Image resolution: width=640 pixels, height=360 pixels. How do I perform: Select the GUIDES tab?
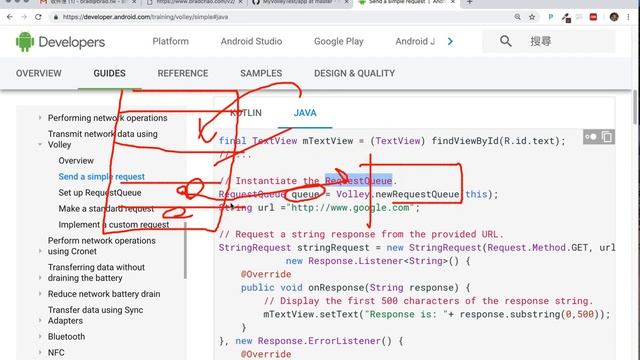[109, 73]
